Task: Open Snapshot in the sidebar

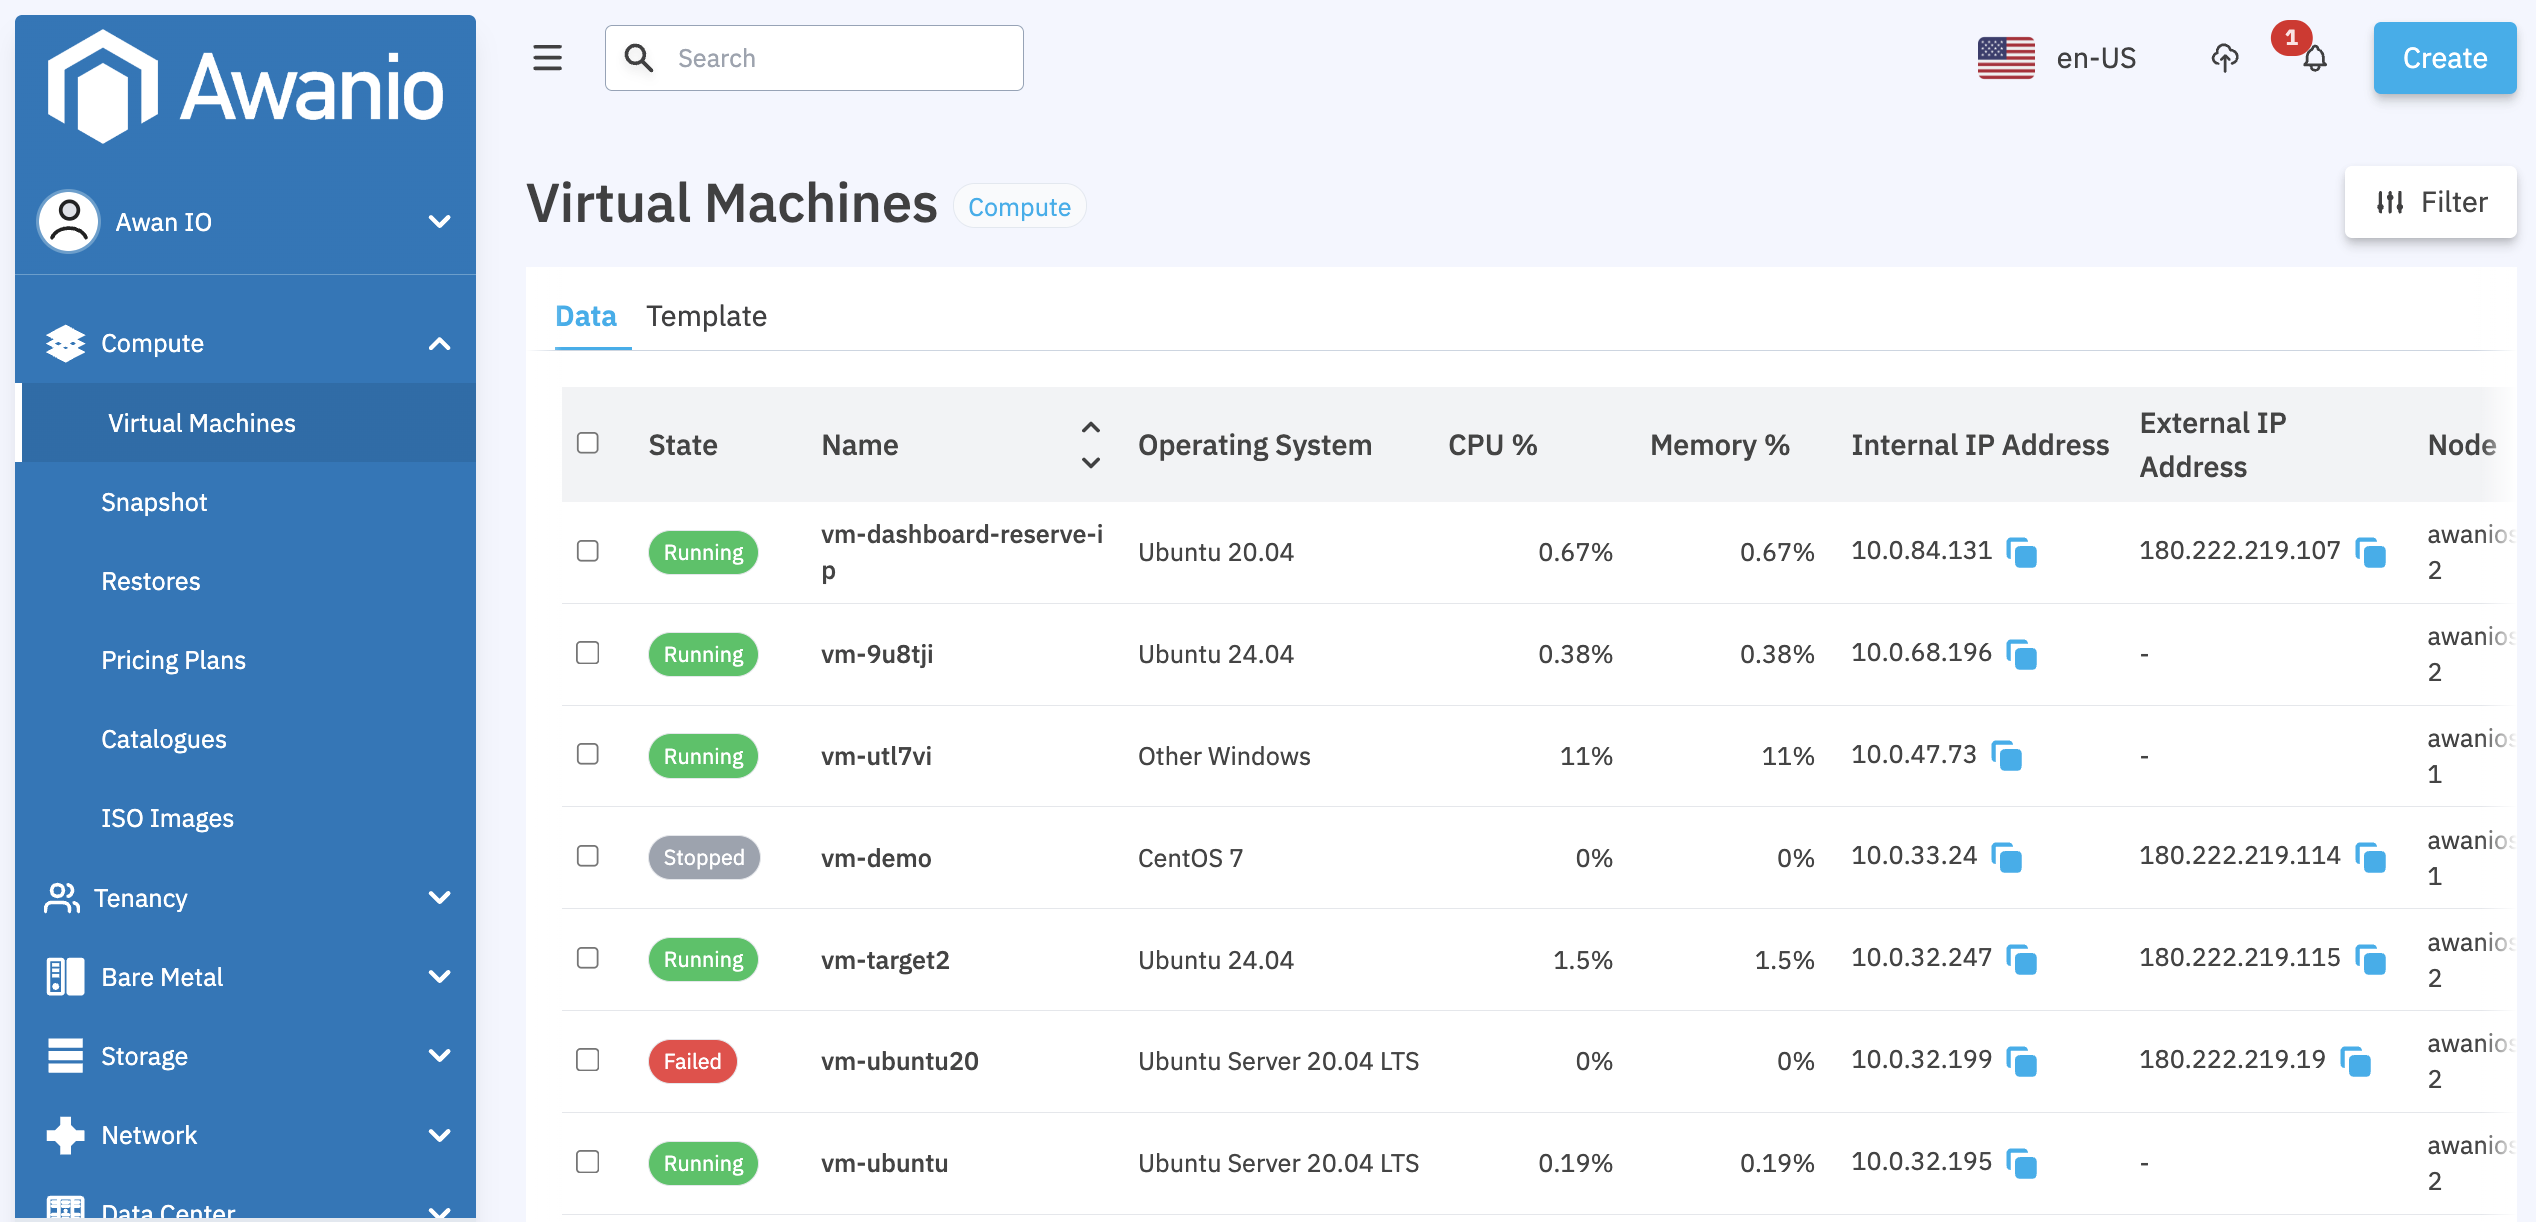Action: pos(154,502)
